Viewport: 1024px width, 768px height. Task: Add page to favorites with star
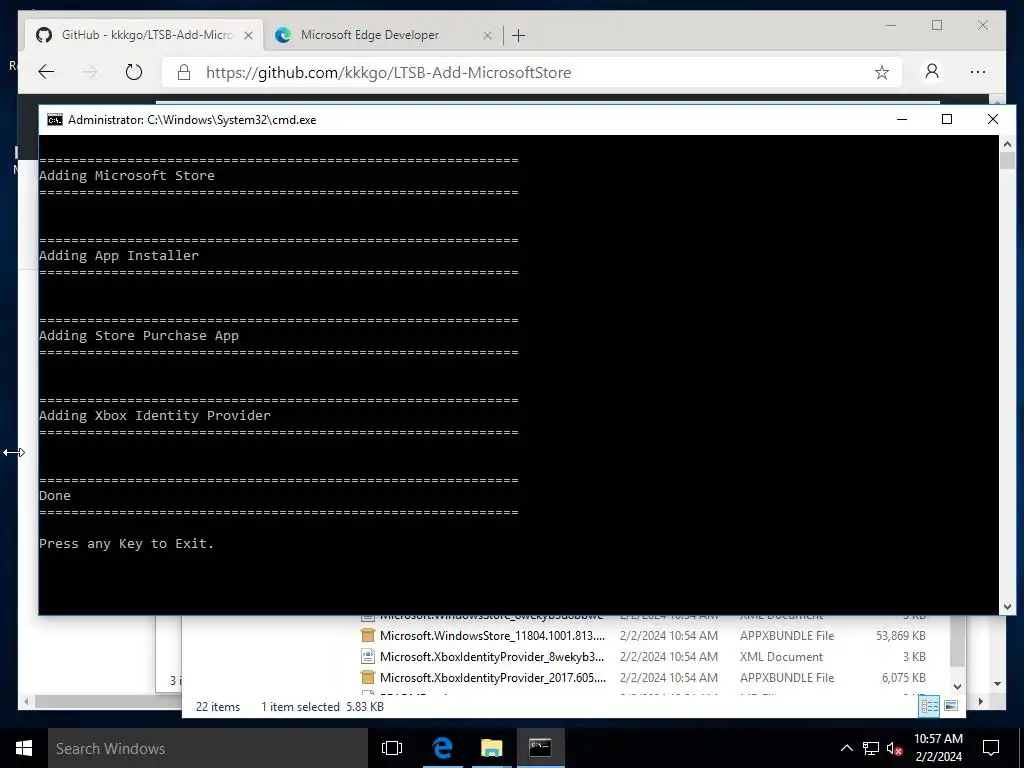coord(882,72)
